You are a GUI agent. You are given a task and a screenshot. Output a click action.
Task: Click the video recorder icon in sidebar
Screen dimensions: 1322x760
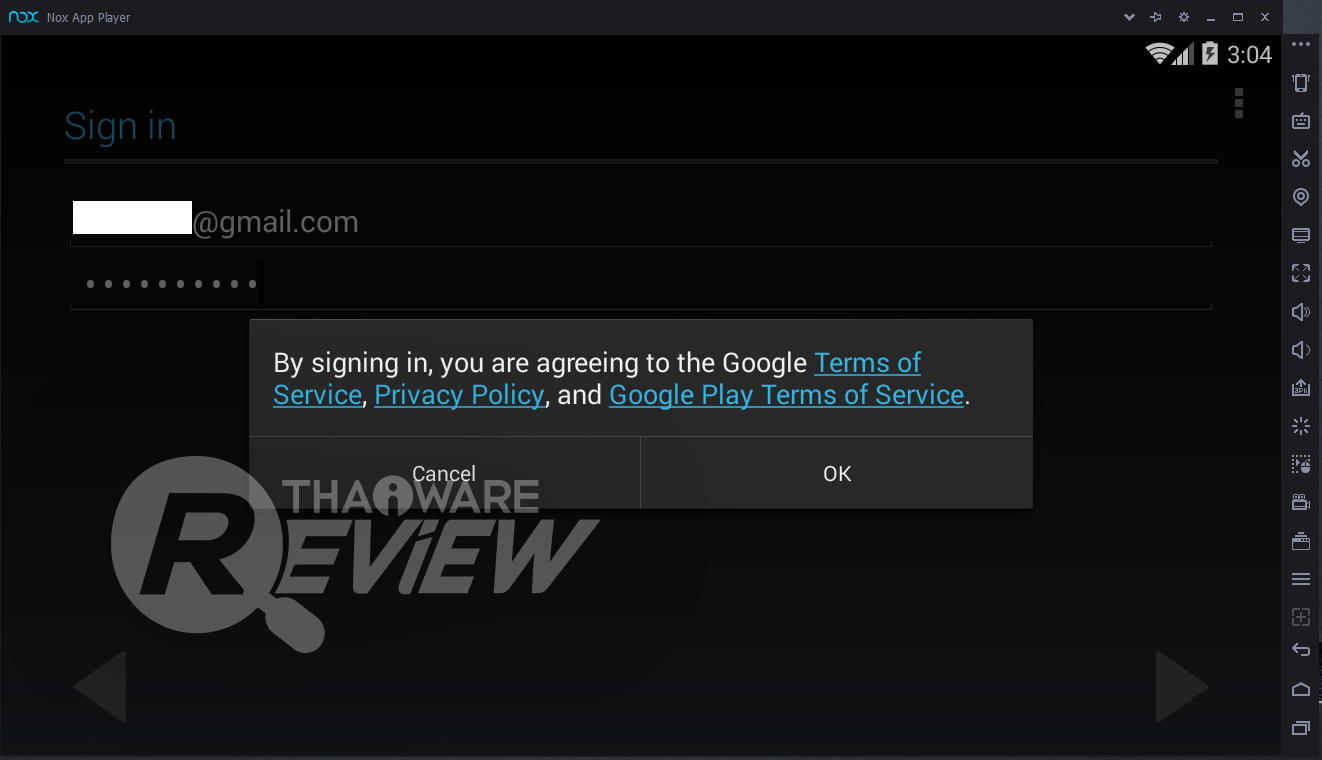point(1301,502)
